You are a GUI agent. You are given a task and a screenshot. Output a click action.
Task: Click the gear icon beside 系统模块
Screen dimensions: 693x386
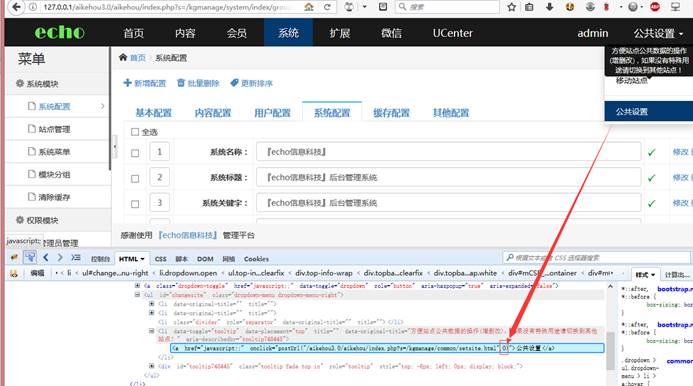tap(20, 83)
